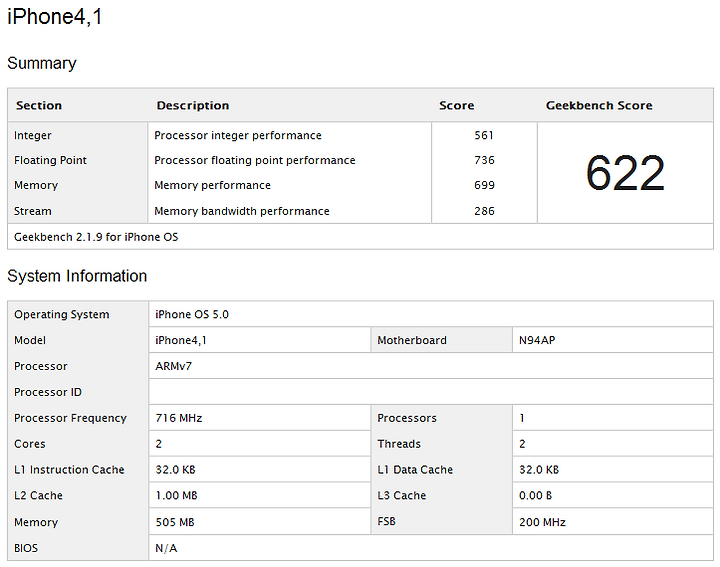Click the Score column header
Viewport: 720px width, 567px height.
pos(456,105)
